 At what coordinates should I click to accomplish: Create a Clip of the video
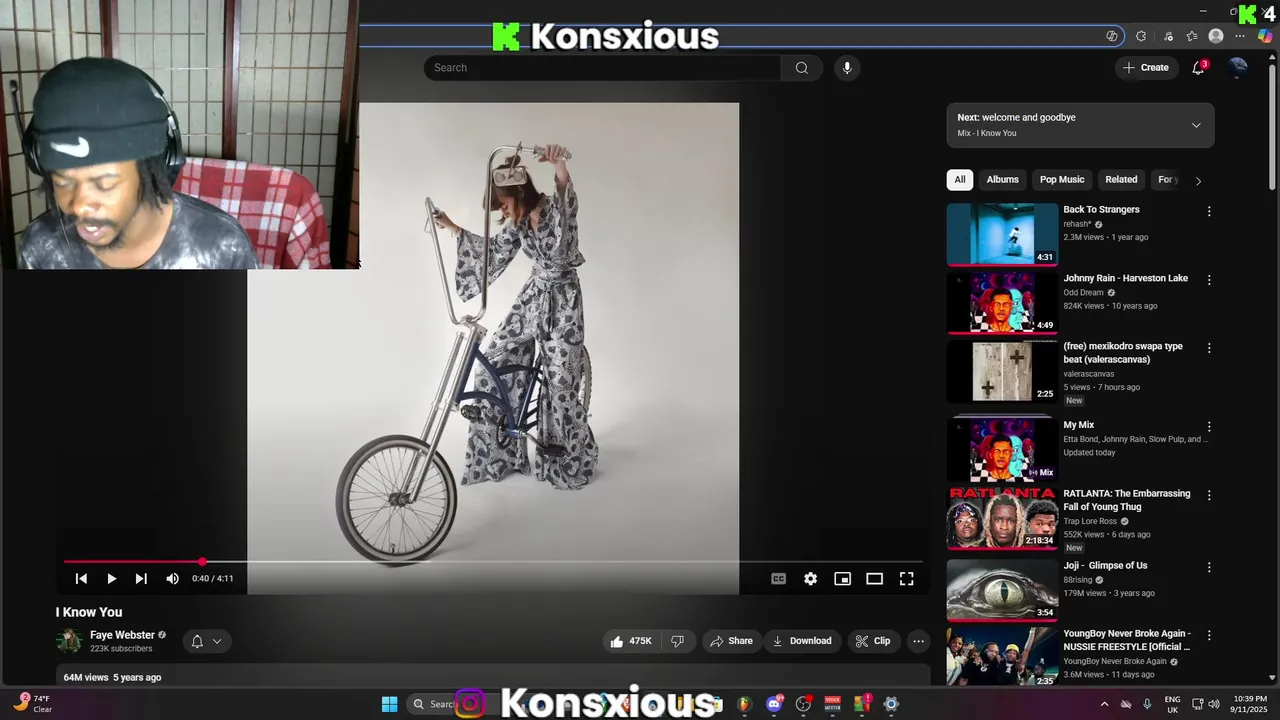873,641
